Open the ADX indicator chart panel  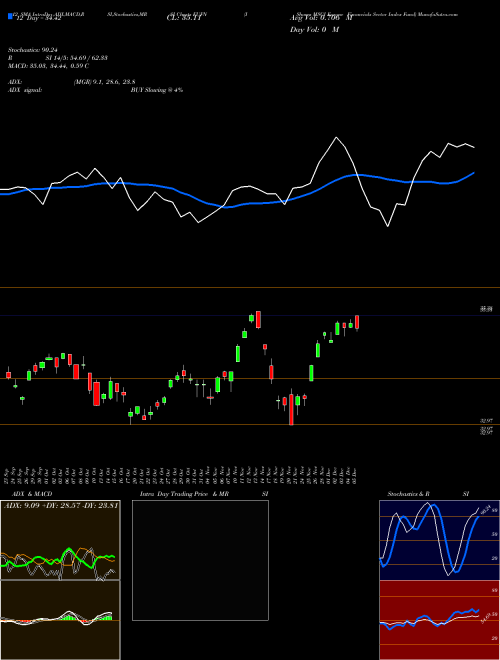coord(60,540)
